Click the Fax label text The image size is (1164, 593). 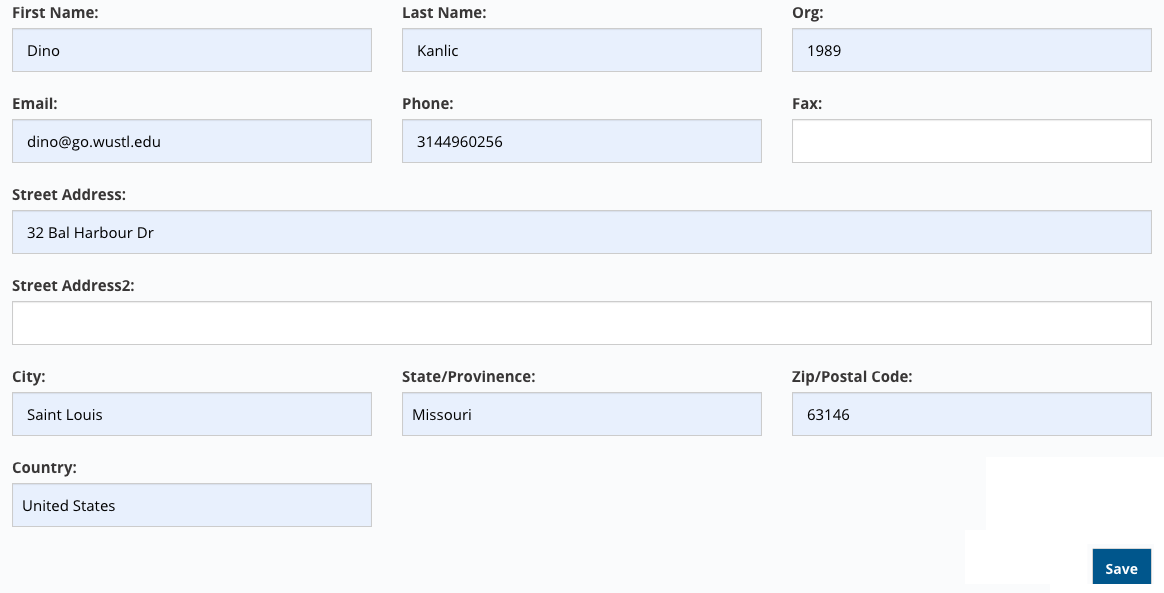(807, 104)
